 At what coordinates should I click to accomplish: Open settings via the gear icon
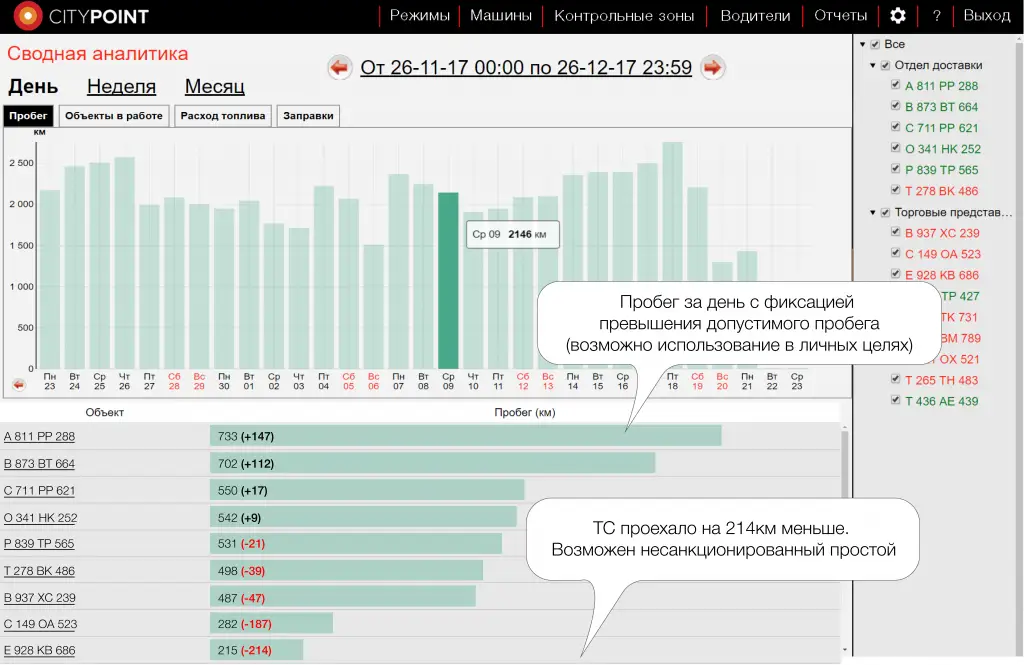(x=898, y=16)
